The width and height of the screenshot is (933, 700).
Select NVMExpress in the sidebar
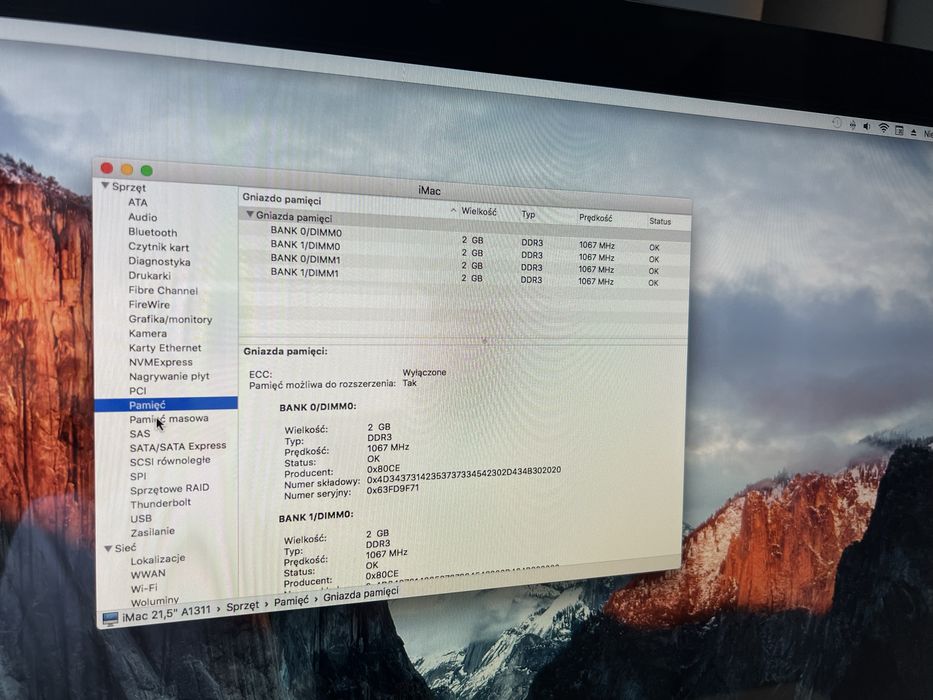point(161,362)
